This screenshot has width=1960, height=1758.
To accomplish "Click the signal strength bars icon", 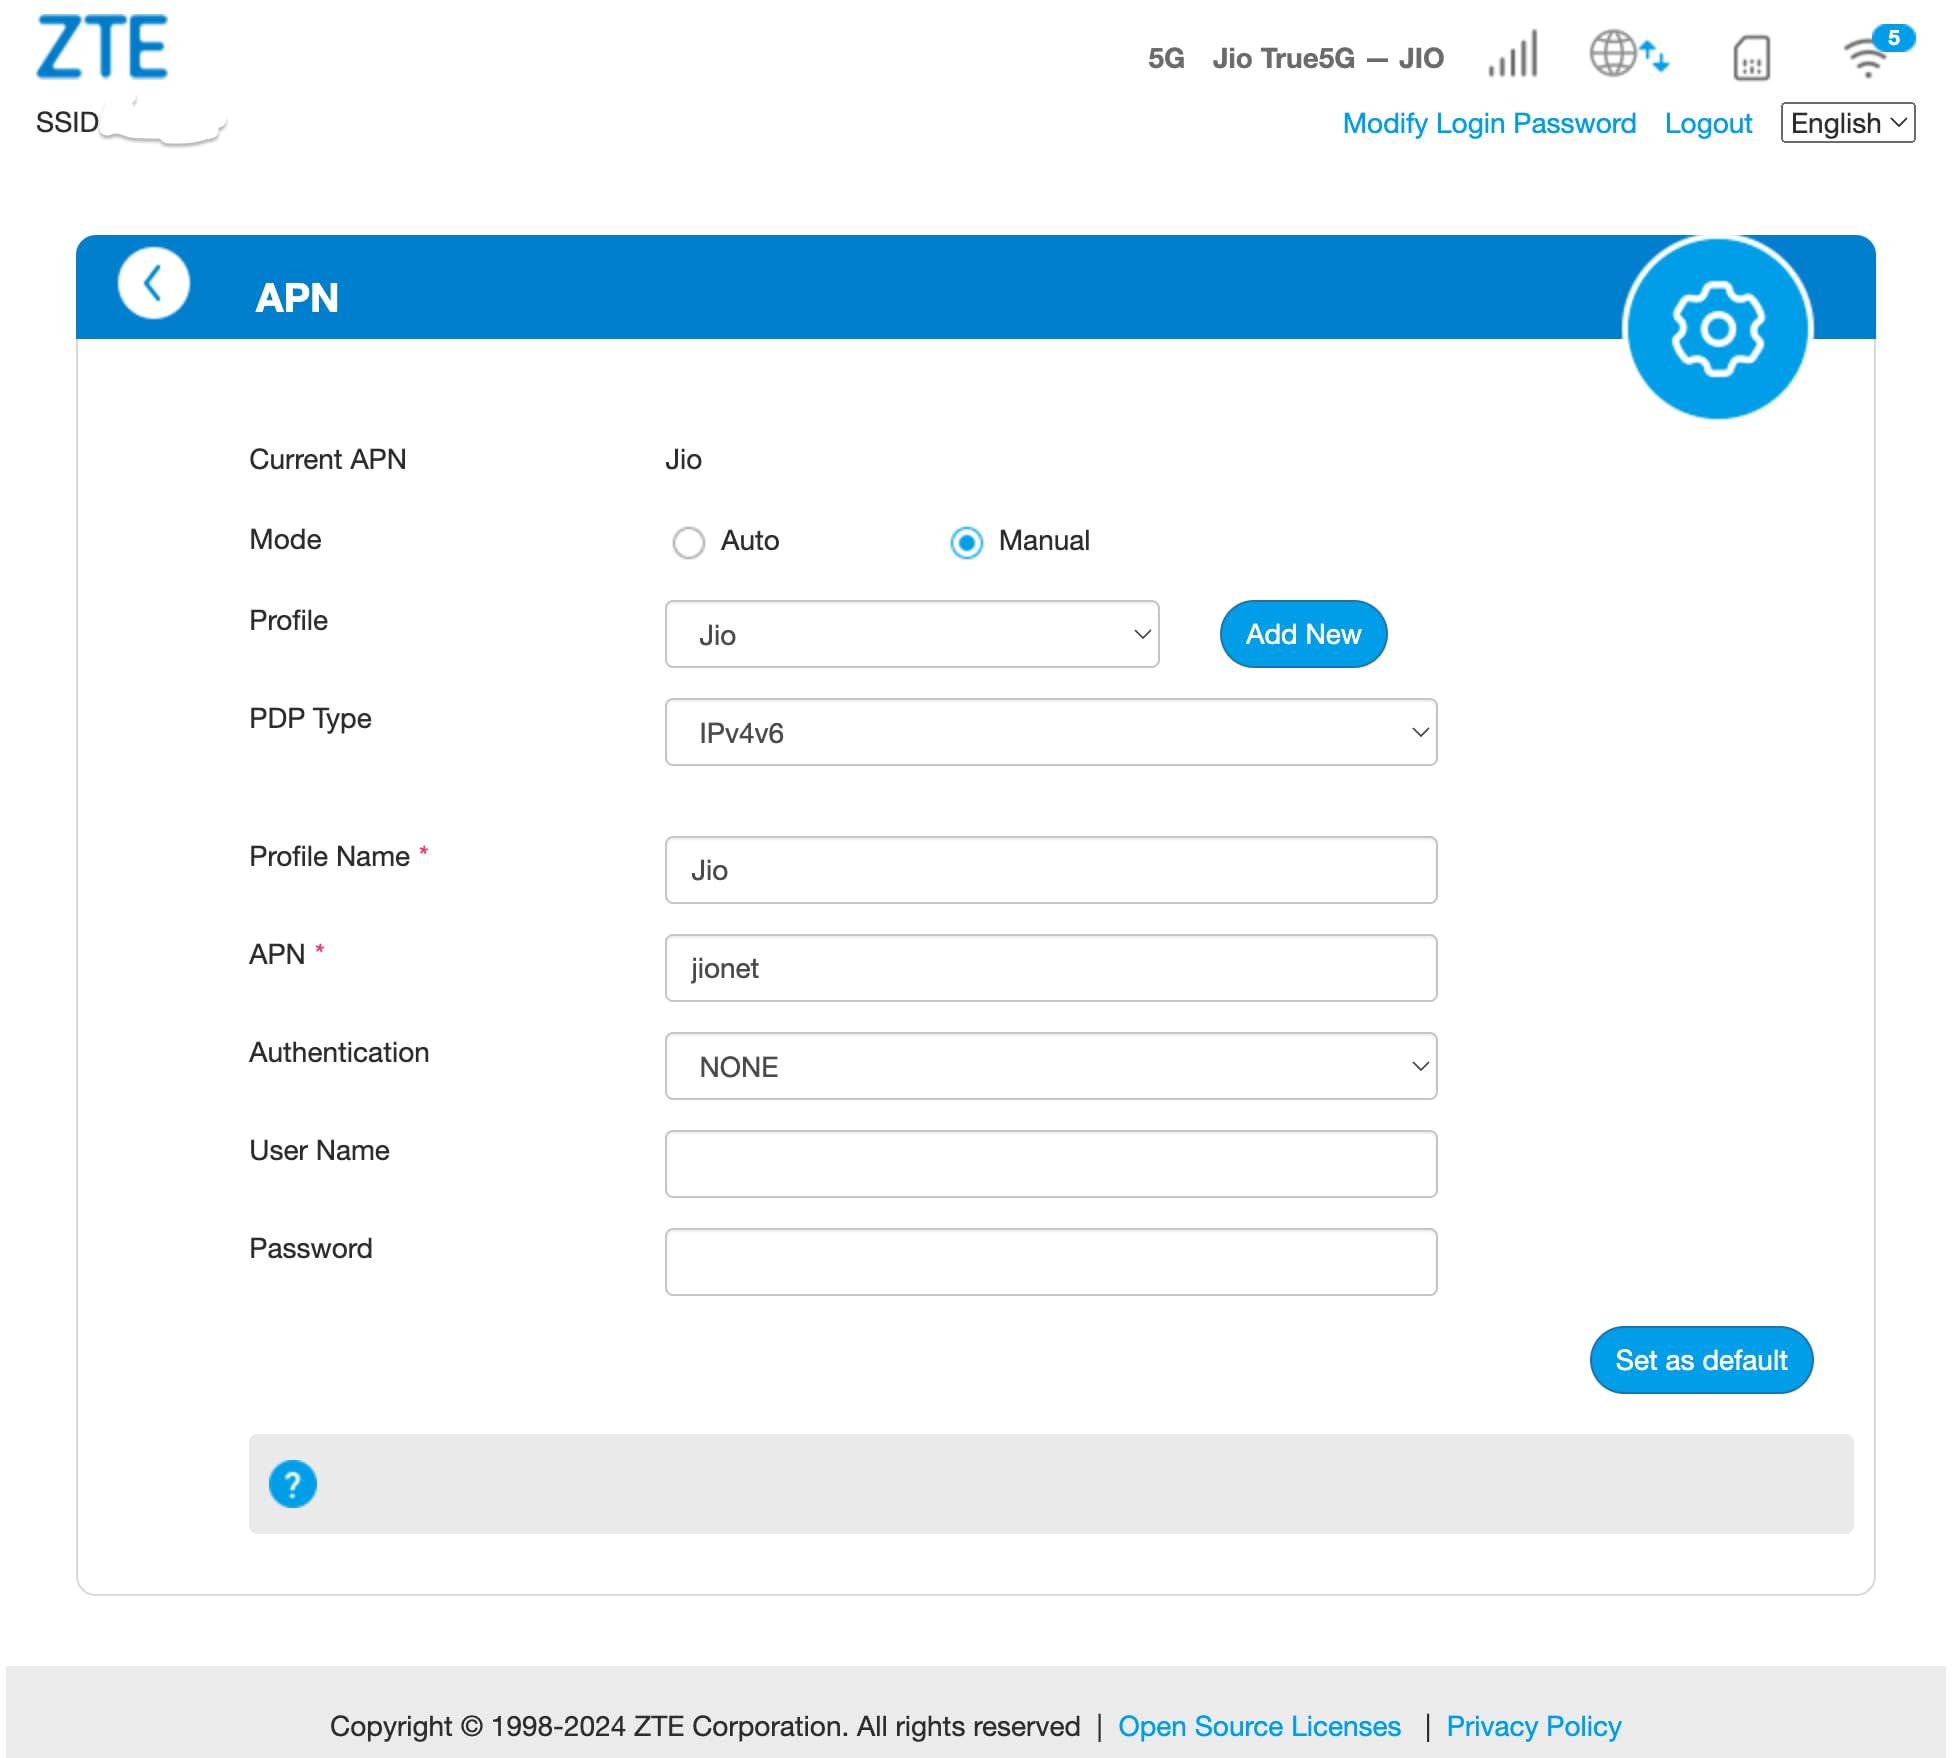I will (x=1514, y=55).
